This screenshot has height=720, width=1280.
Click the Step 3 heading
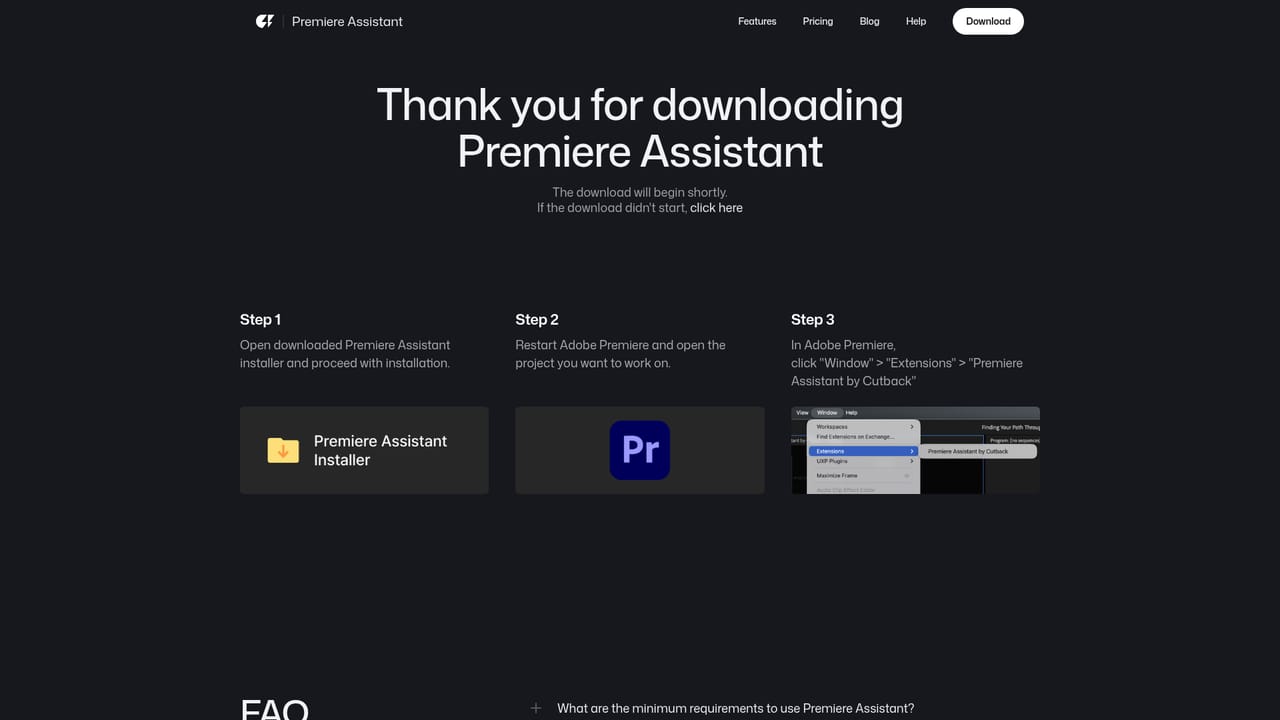click(x=812, y=320)
